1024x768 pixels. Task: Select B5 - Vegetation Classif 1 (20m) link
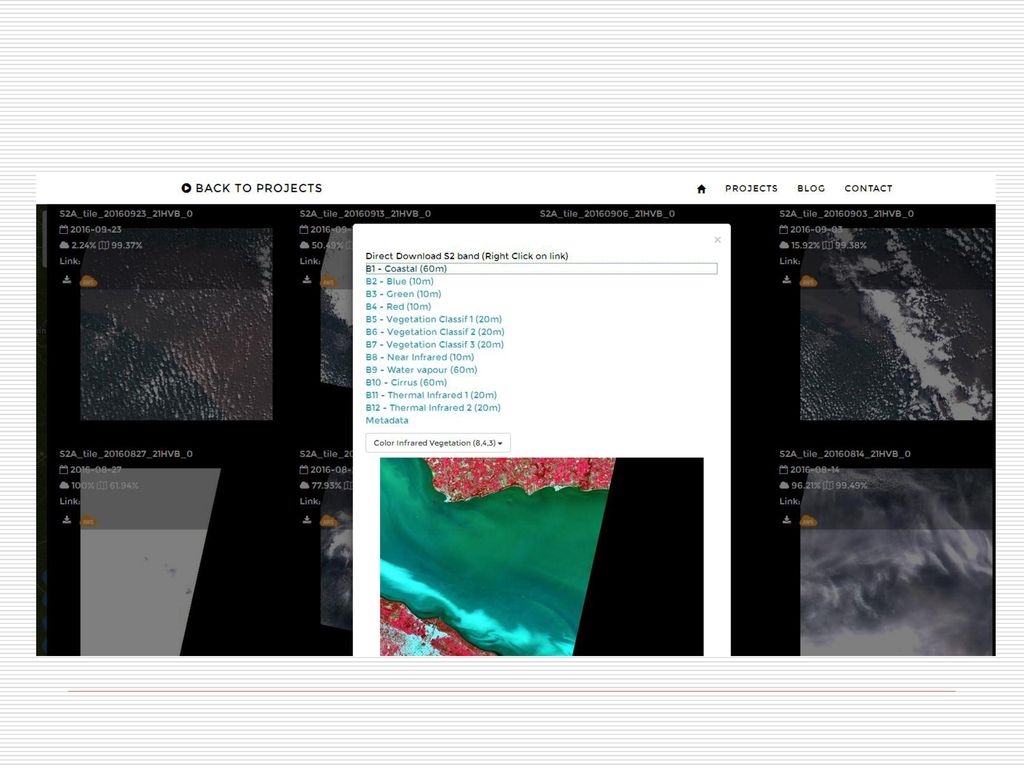[434, 319]
